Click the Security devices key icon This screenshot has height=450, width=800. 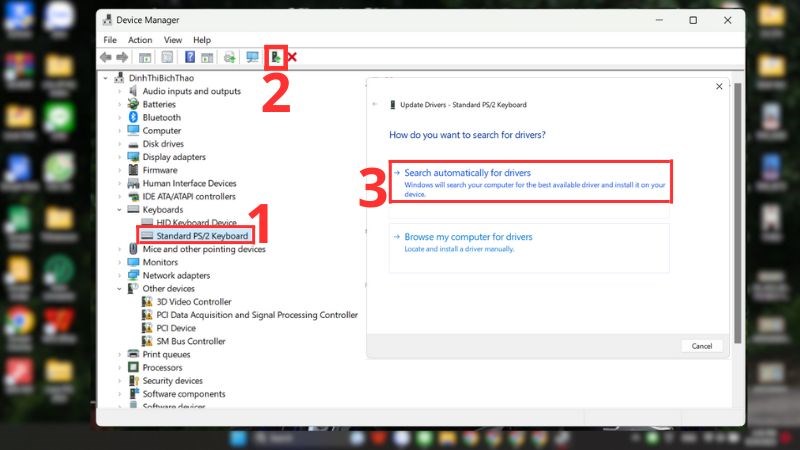coord(133,381)
